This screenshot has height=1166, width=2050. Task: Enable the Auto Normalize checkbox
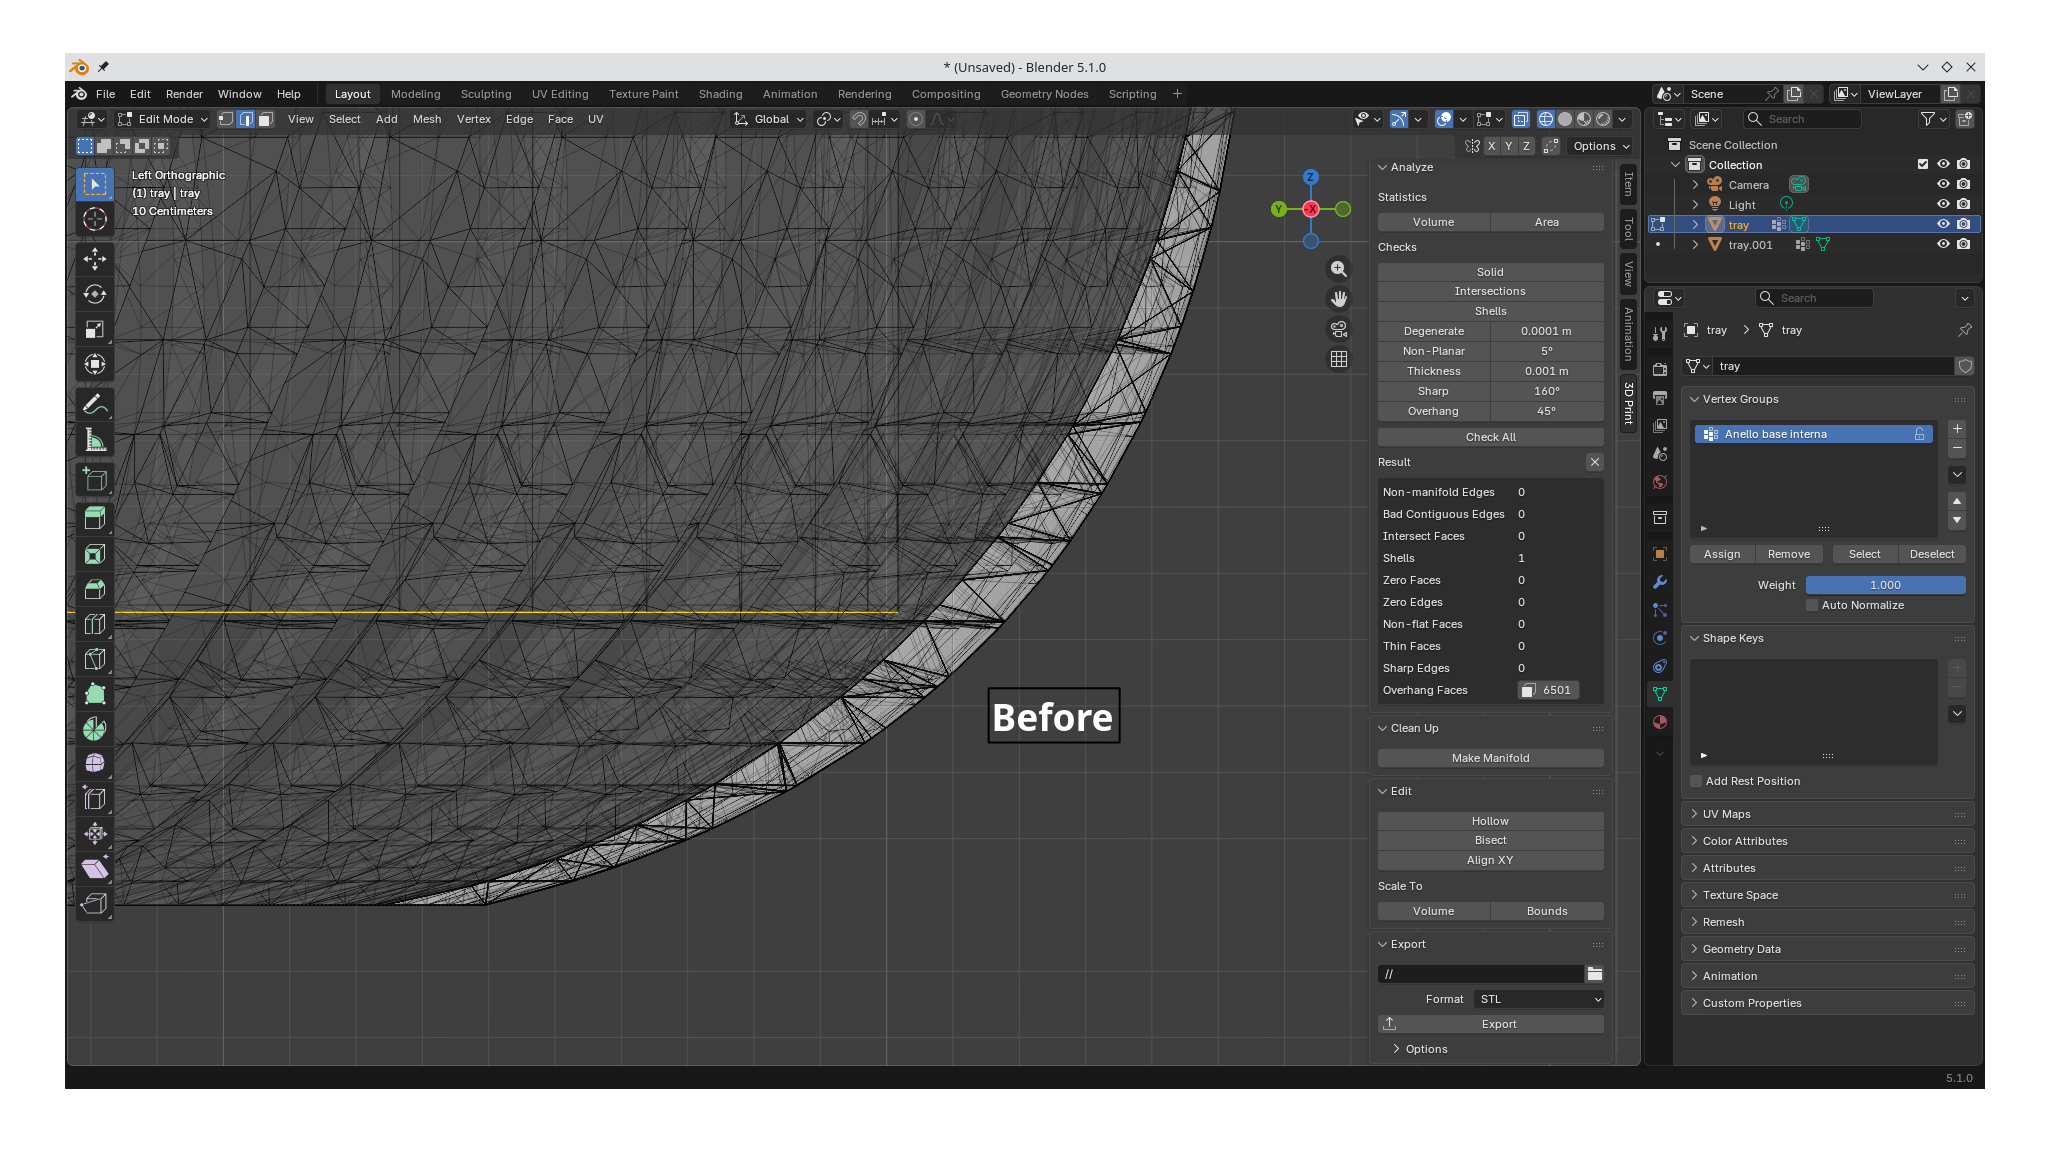pos(1812,605)
